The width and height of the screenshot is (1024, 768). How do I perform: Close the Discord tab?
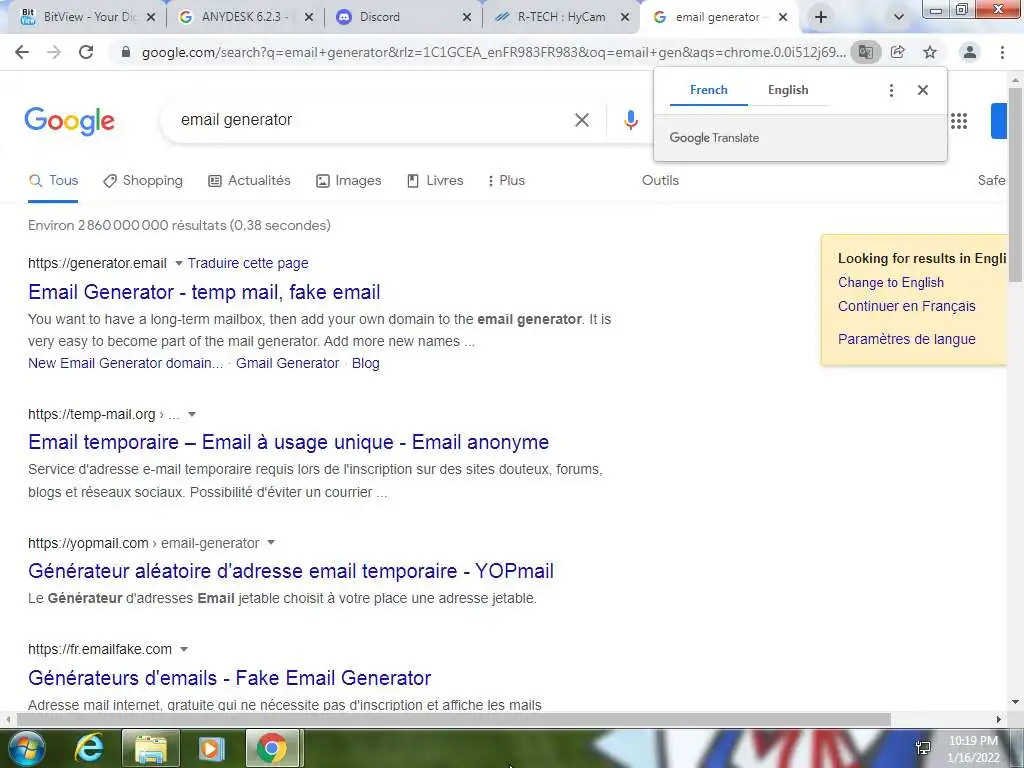click(x=467, y=17)
